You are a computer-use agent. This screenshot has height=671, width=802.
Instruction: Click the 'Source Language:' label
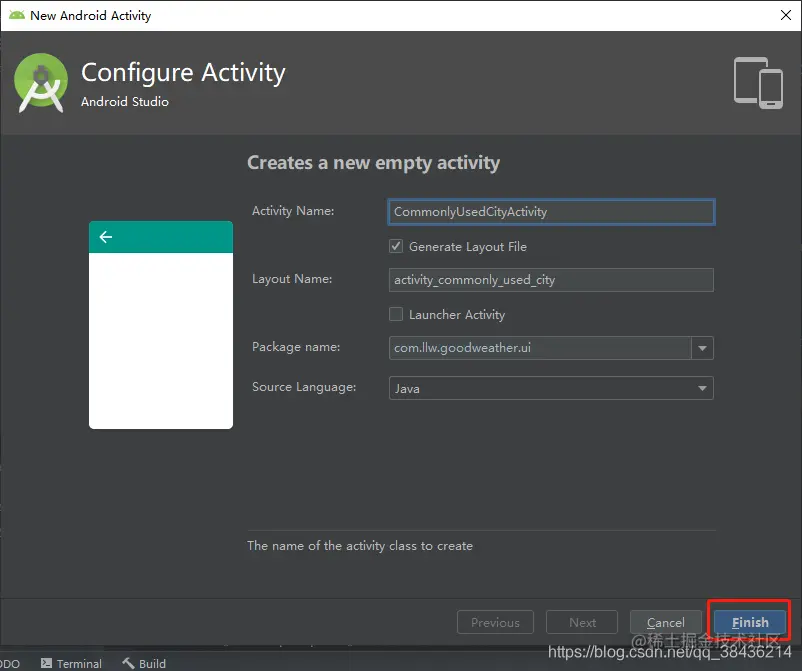tap(304, 387)
